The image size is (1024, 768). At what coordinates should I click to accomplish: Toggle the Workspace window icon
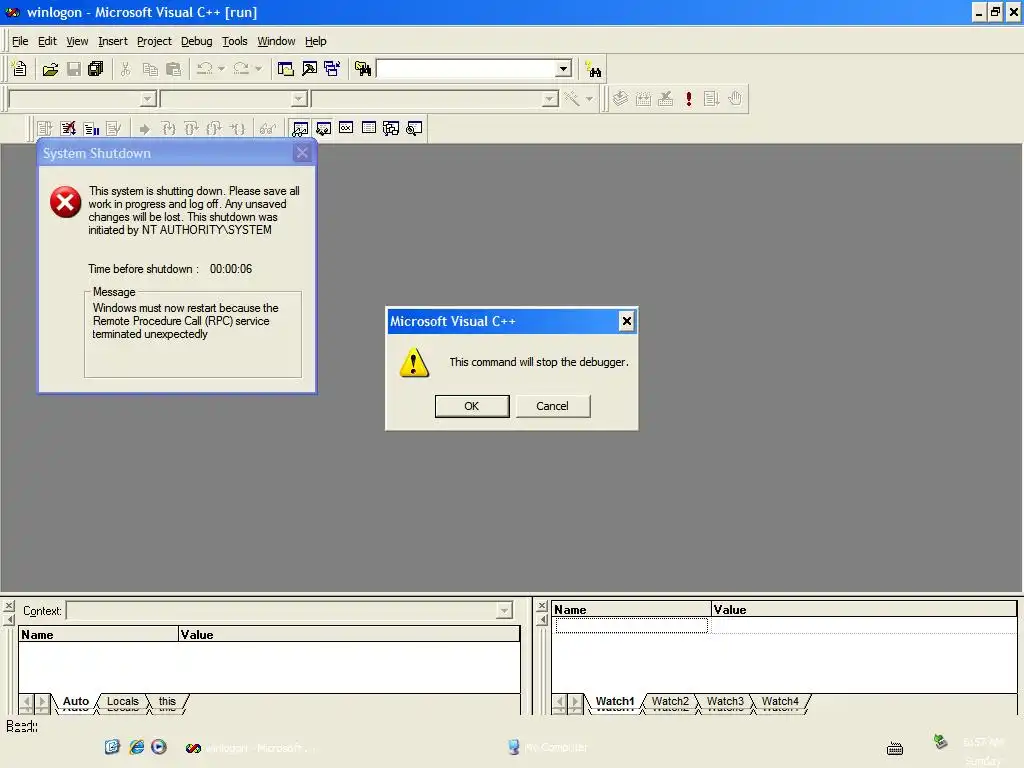pos(285,69)
